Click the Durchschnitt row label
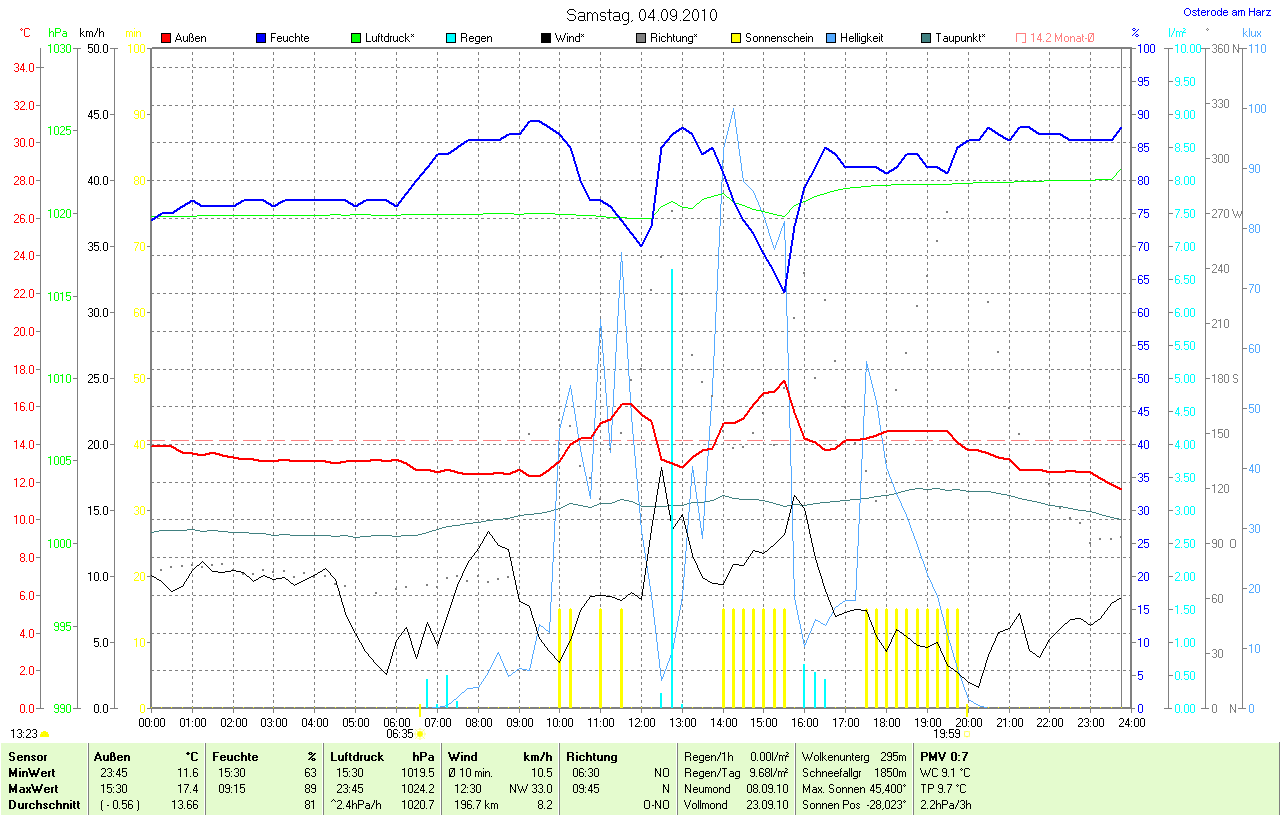Screen dimensions: 1280x815 pos(43,804)
